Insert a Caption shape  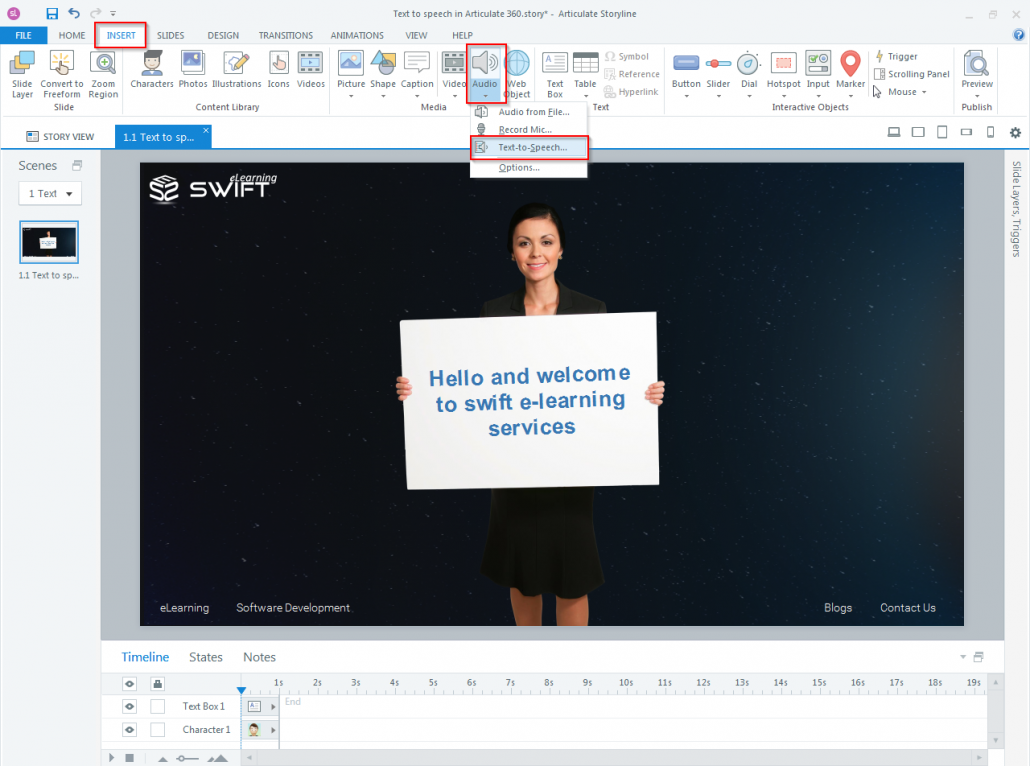tap(417, 70)
